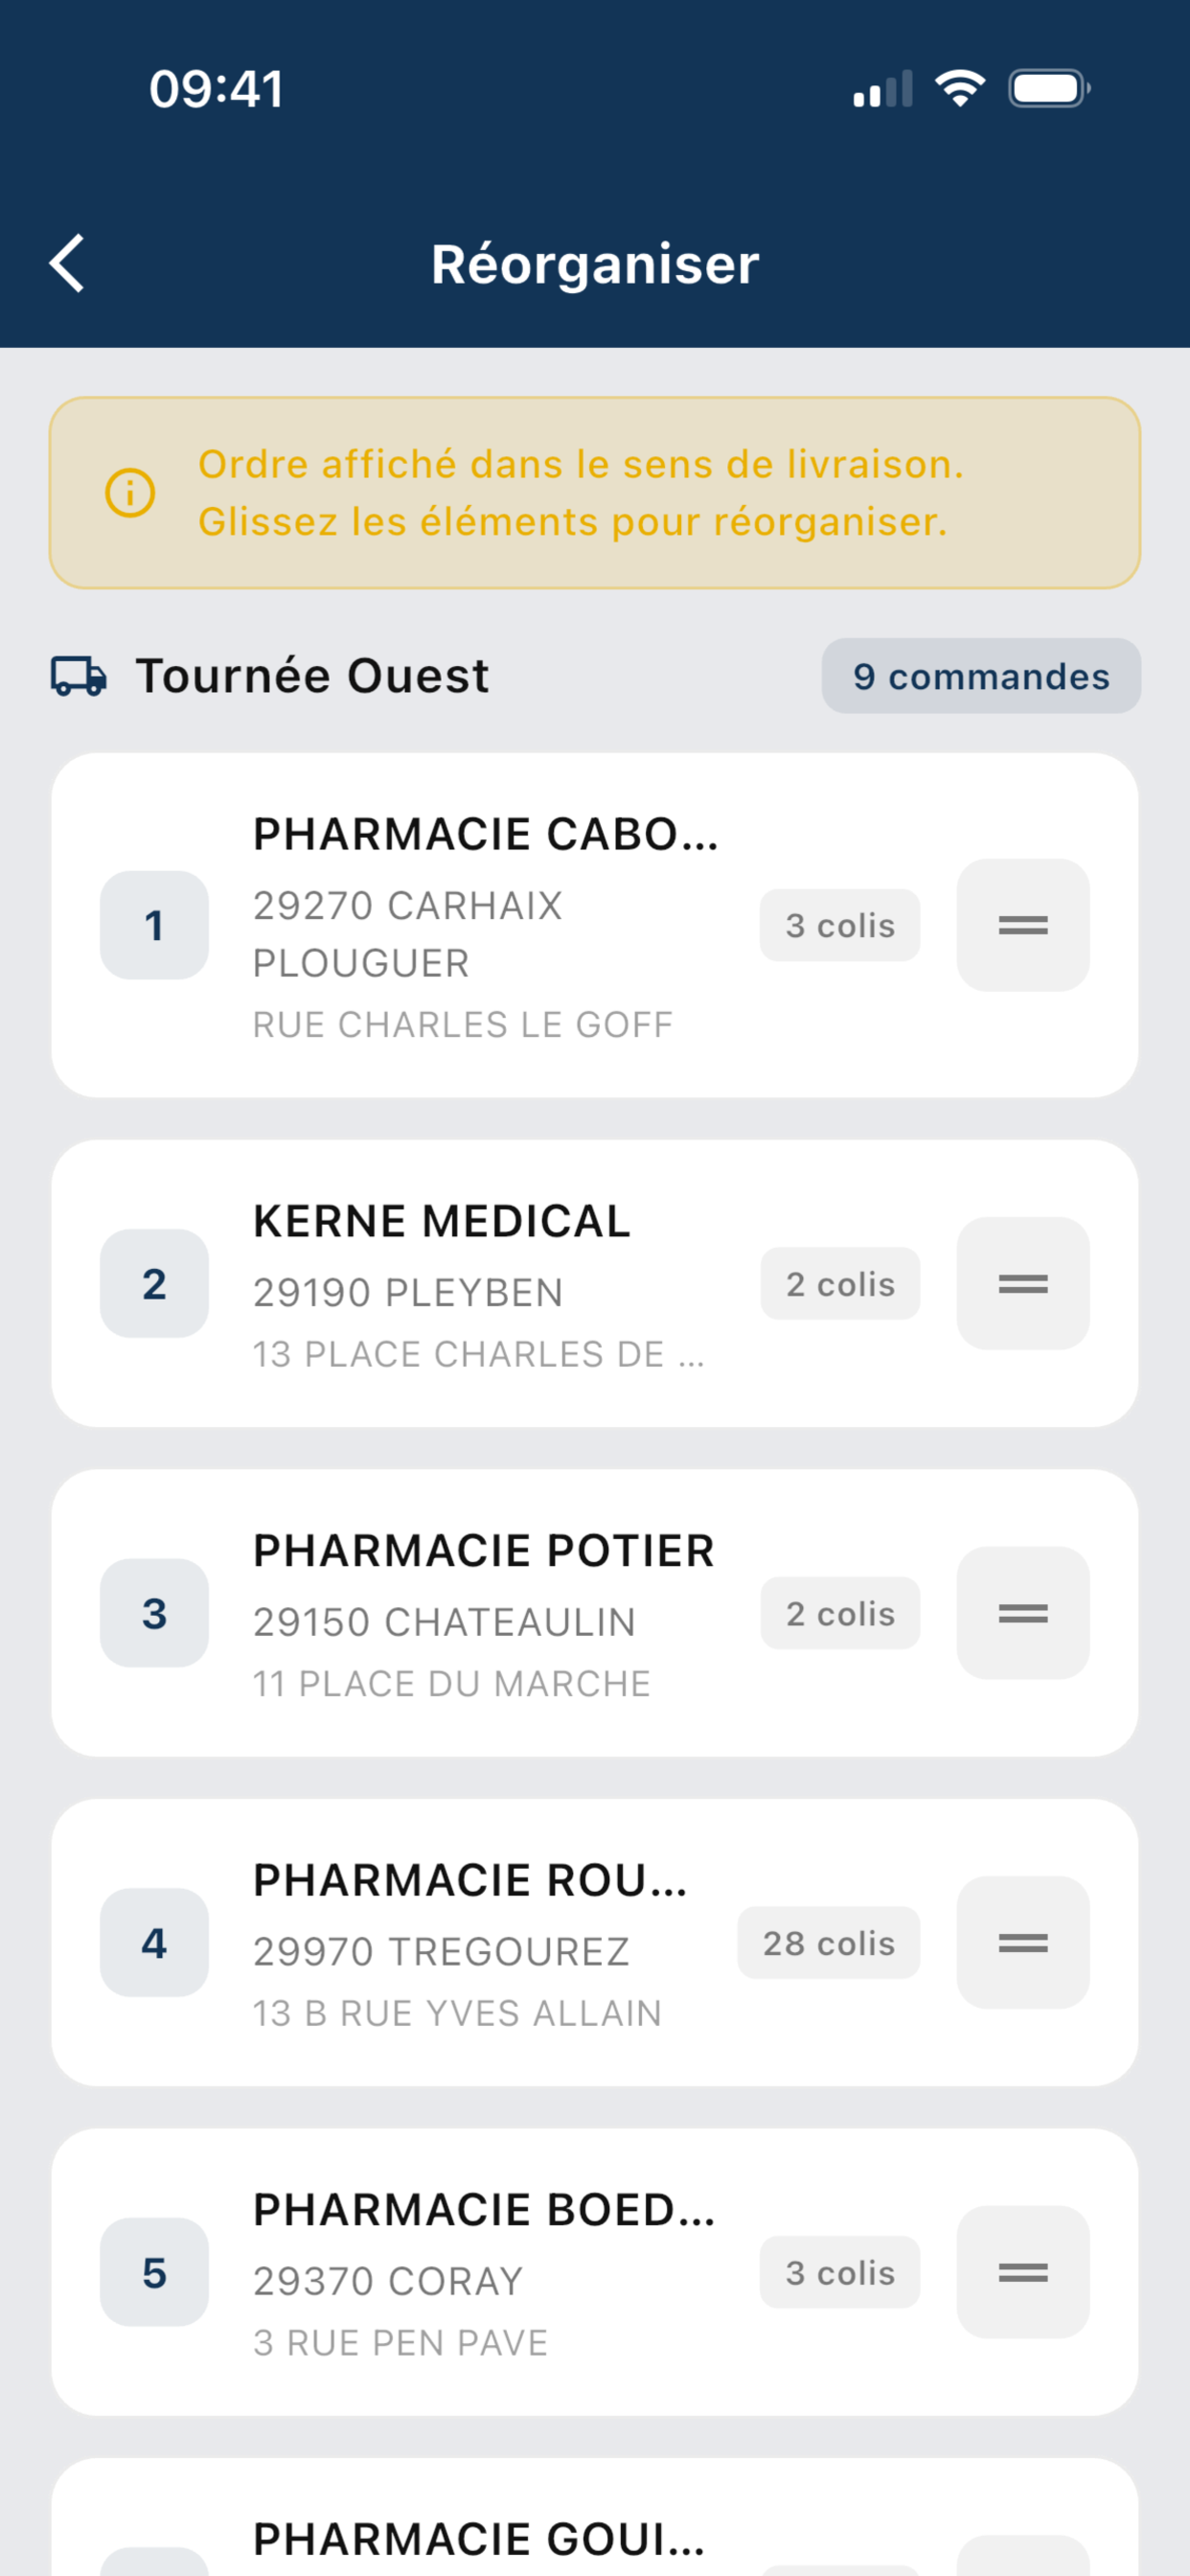The image size is (1190, 2576).
Task: Tap the delivery truck icon beside Tournée Ouest
Action: (x=79, y=676)
